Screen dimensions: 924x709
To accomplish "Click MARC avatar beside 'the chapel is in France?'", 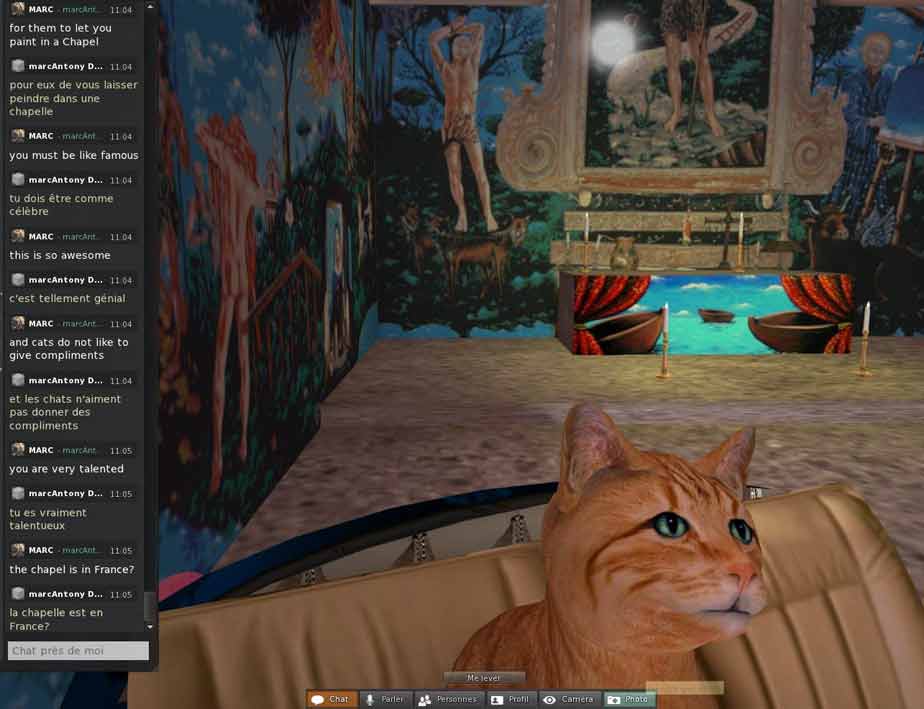I will click(x=17, y=550).
